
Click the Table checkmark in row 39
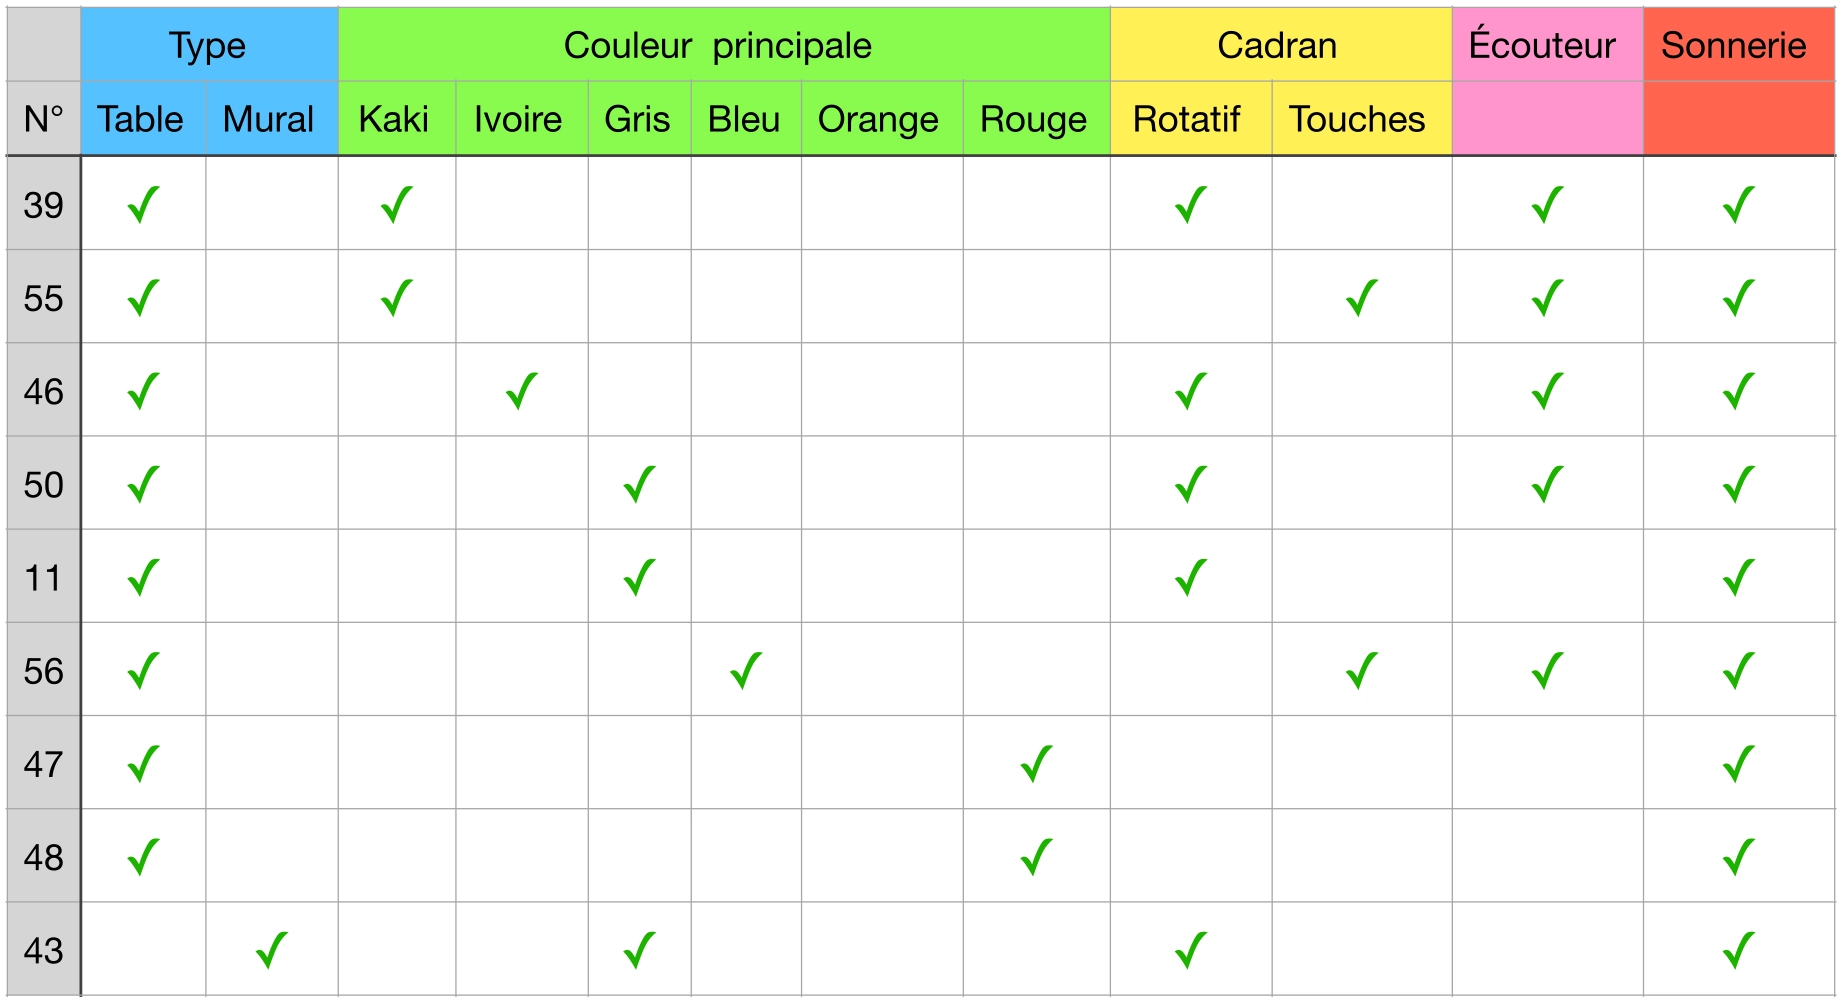144,205
